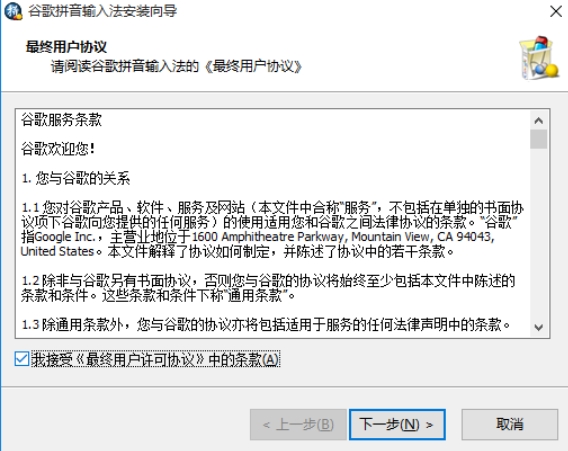Click the license scrollbar down arrow

[539, 327]
